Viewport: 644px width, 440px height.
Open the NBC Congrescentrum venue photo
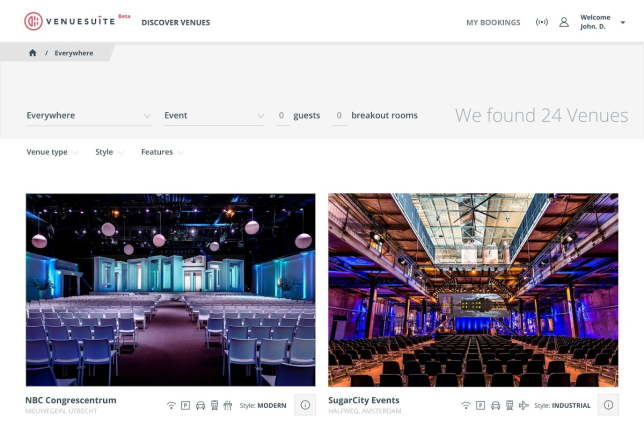pyautogui.click(x=170, y=290)
